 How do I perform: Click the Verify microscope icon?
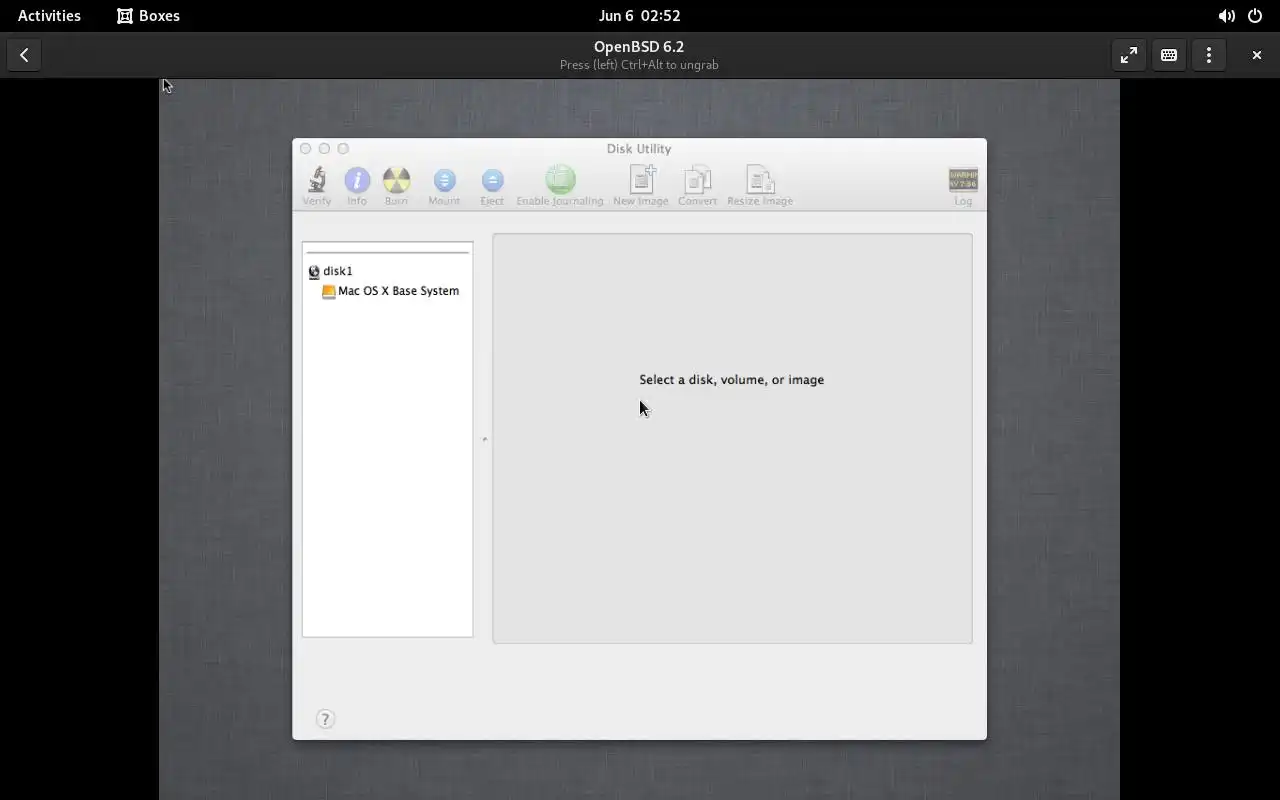(317, 180)
